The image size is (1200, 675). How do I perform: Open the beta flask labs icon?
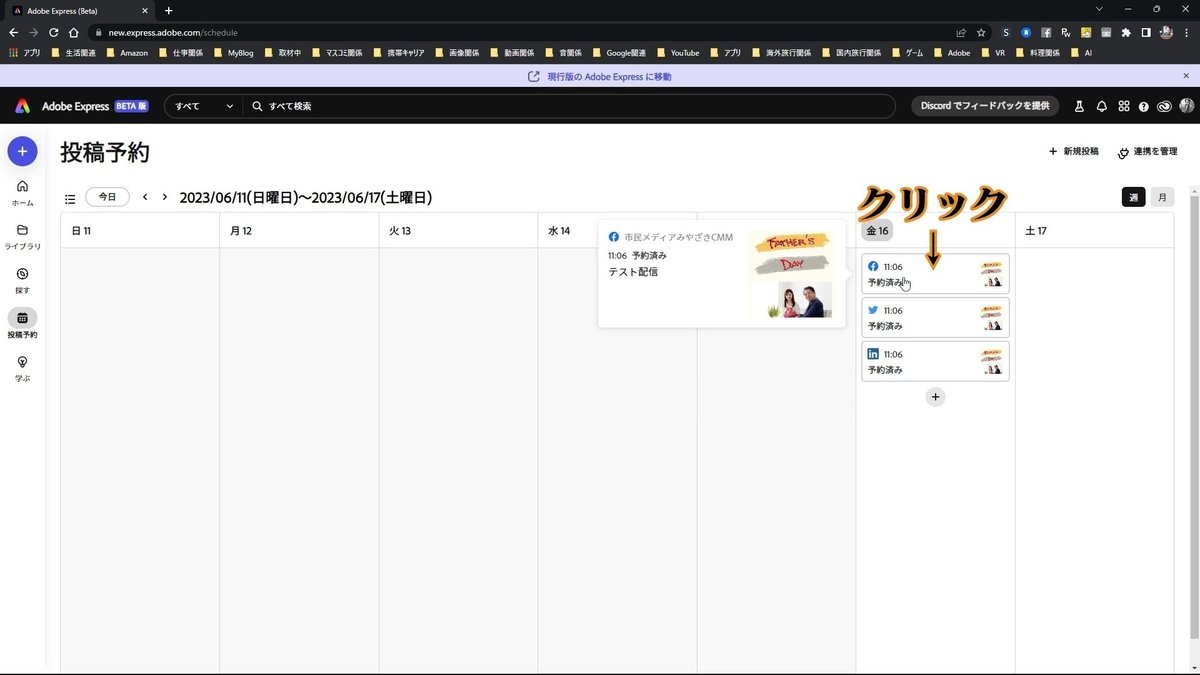click(x=1079, y=106)
